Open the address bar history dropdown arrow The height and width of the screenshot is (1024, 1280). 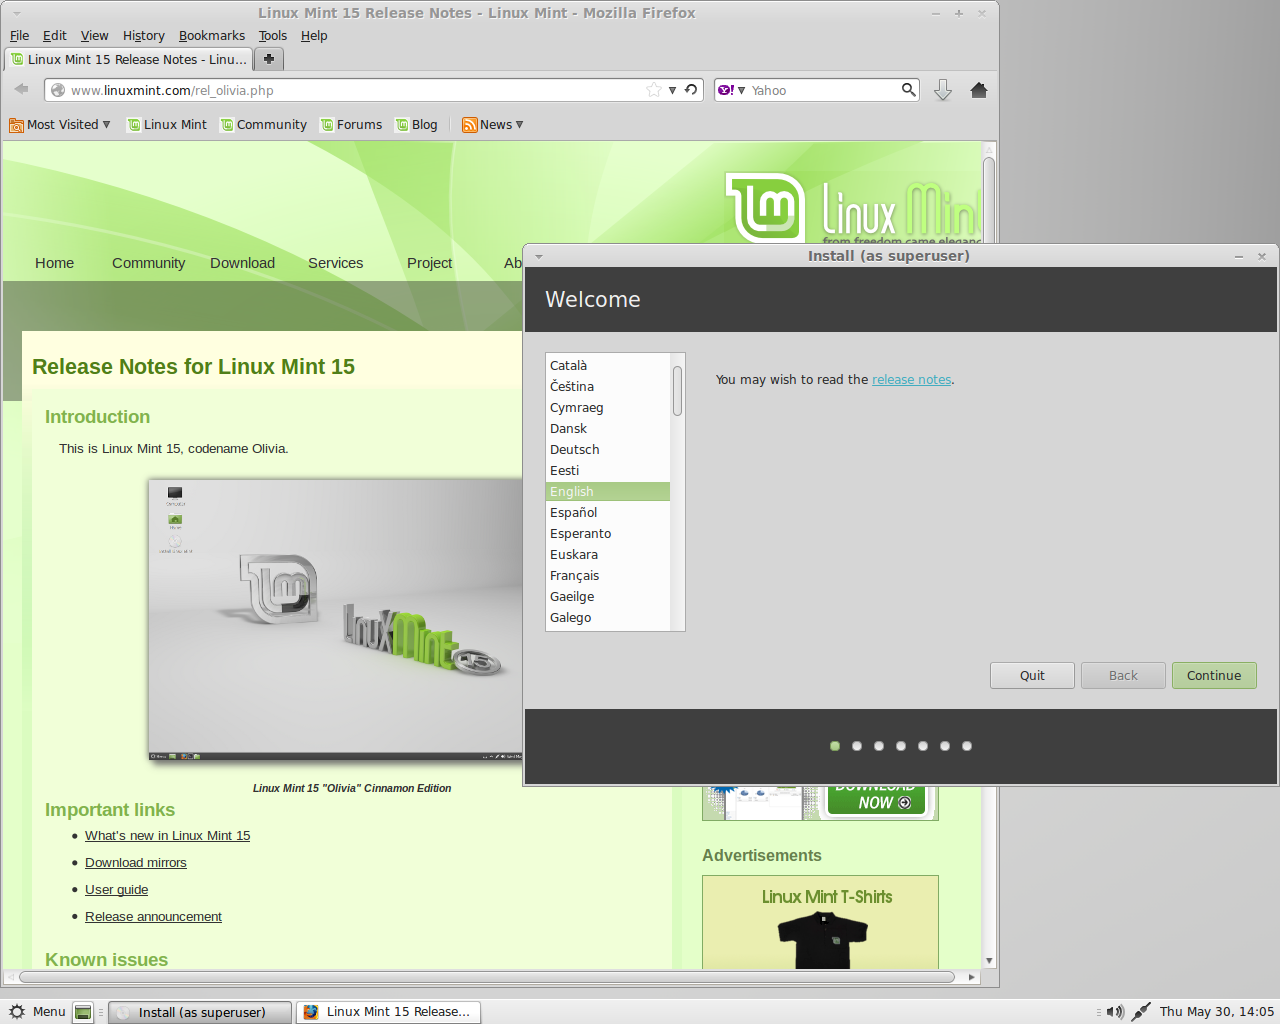[x=673, y=90]
